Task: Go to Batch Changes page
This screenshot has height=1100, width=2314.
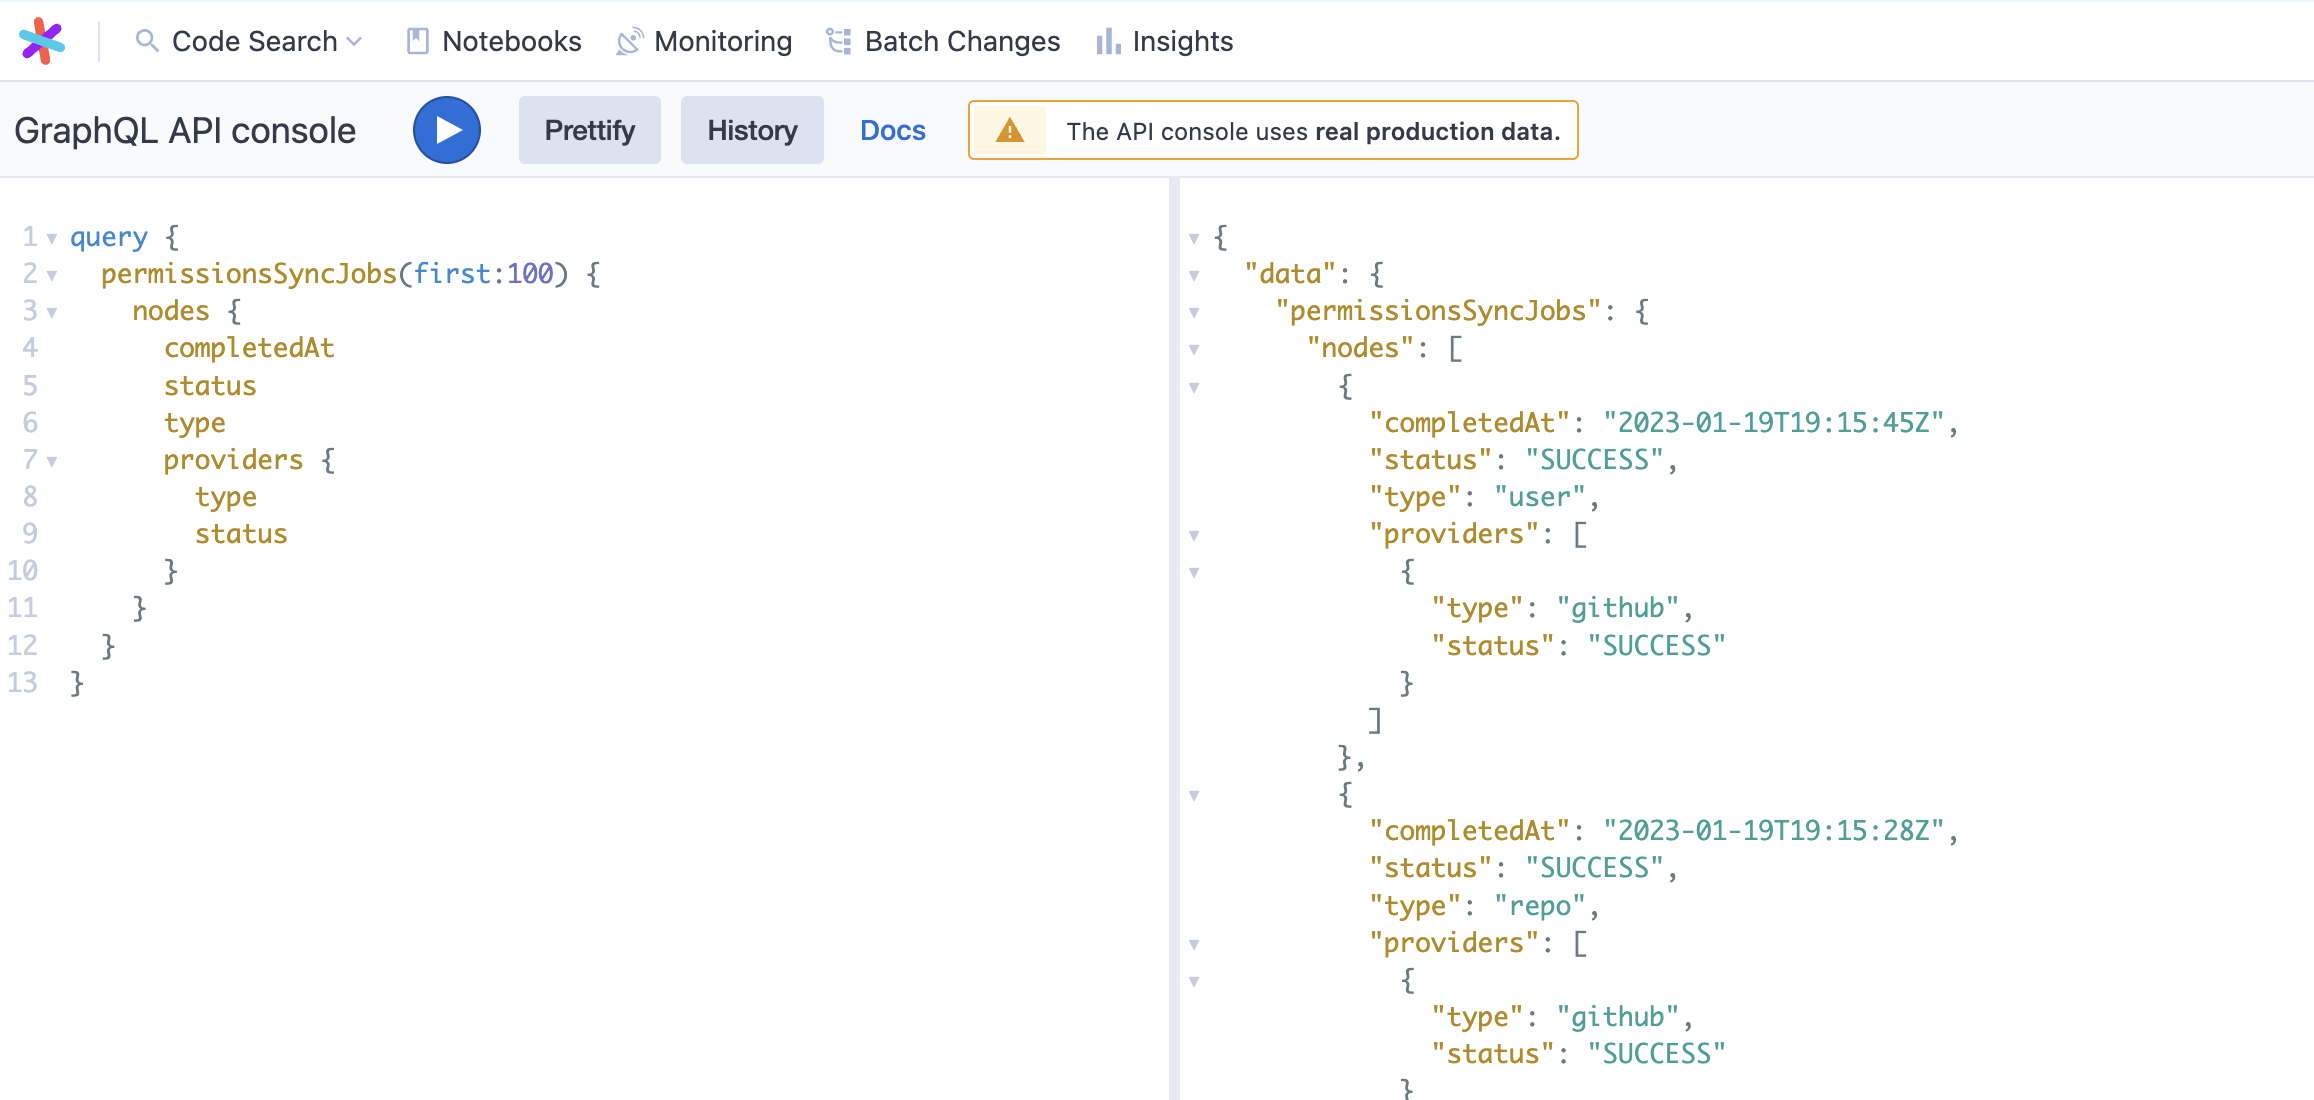Action: (961, 41)
